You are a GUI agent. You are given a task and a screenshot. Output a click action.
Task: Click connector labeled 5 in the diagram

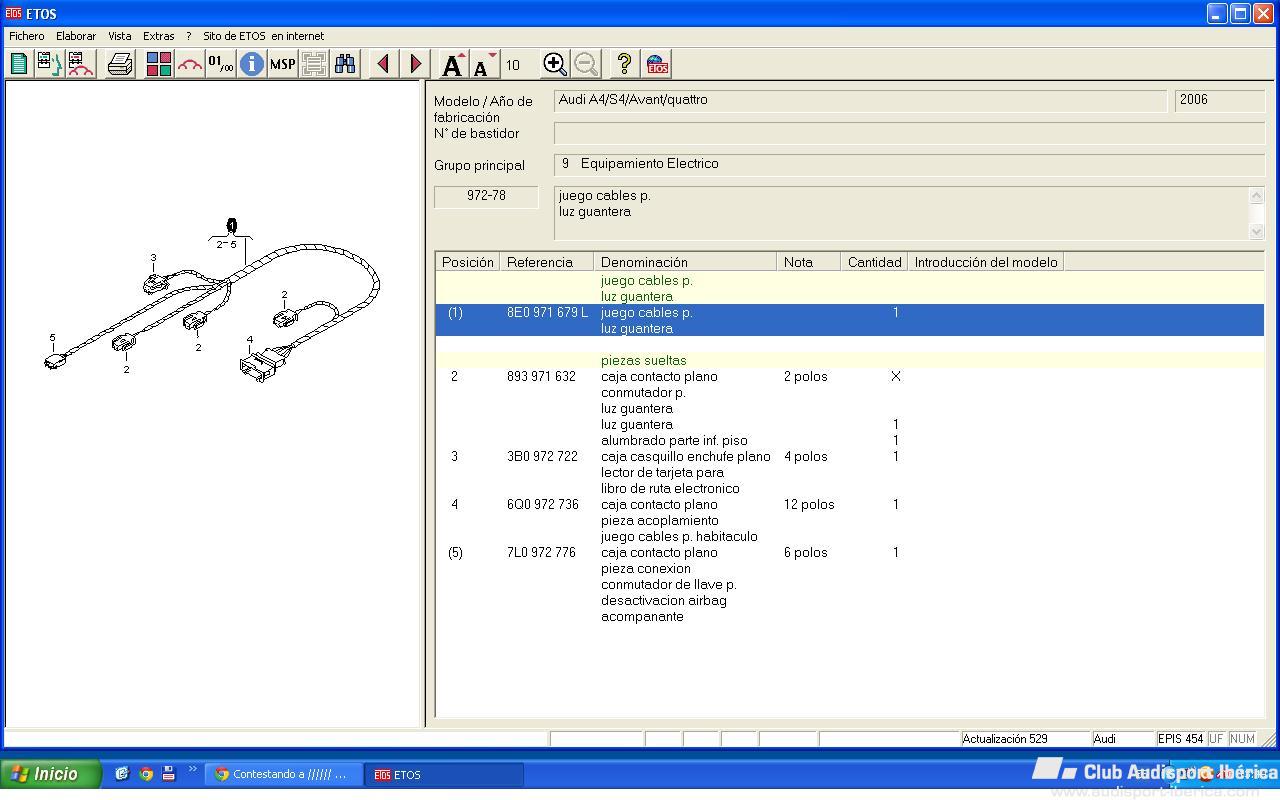point(54,360)
